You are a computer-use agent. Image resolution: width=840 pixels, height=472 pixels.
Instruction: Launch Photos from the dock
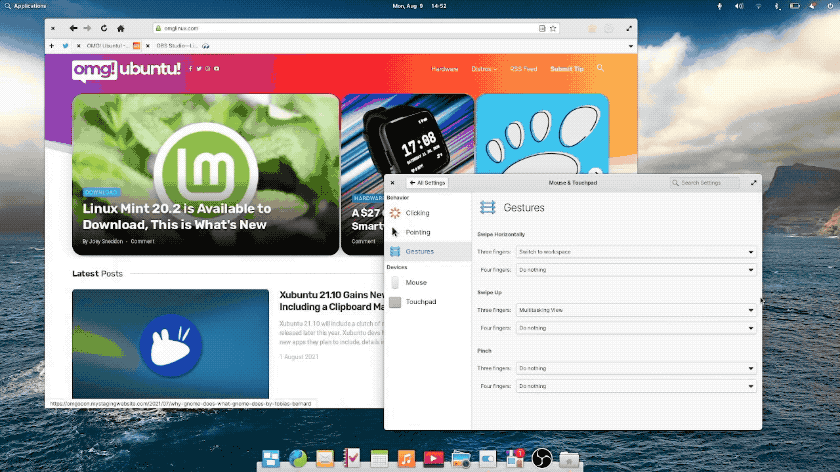pyautogui.click(x=461, y=459)
